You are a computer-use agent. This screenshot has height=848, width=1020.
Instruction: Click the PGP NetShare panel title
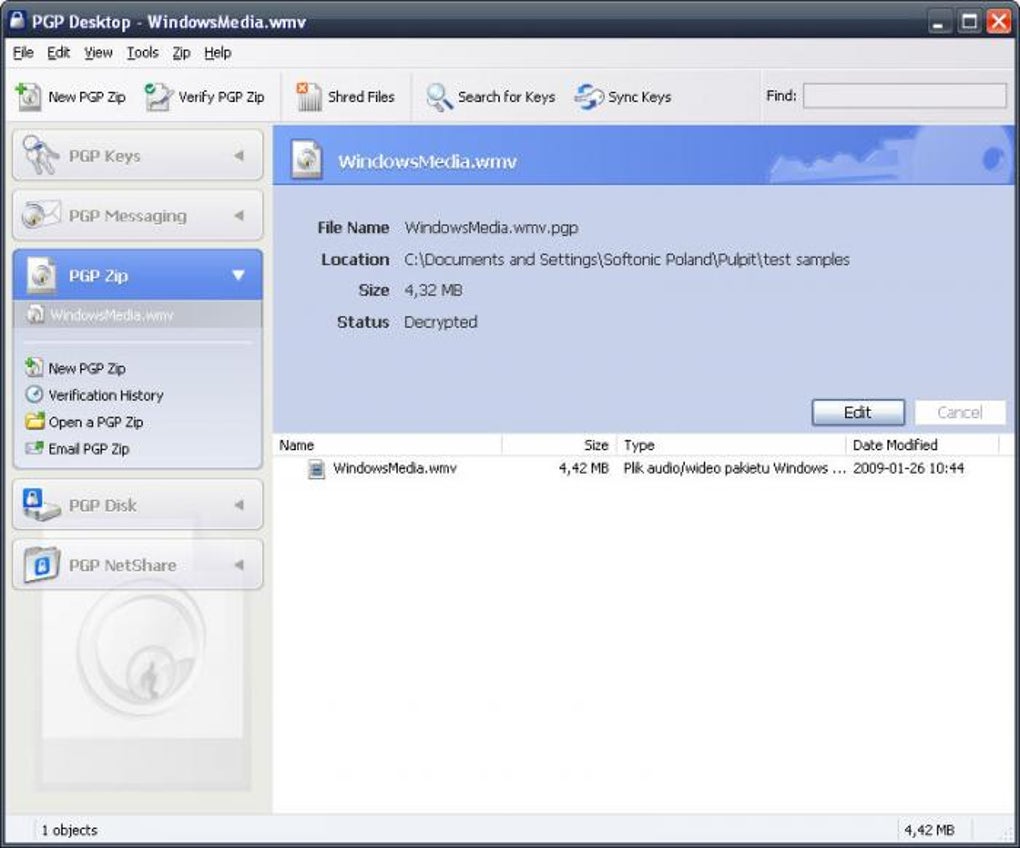122,565
